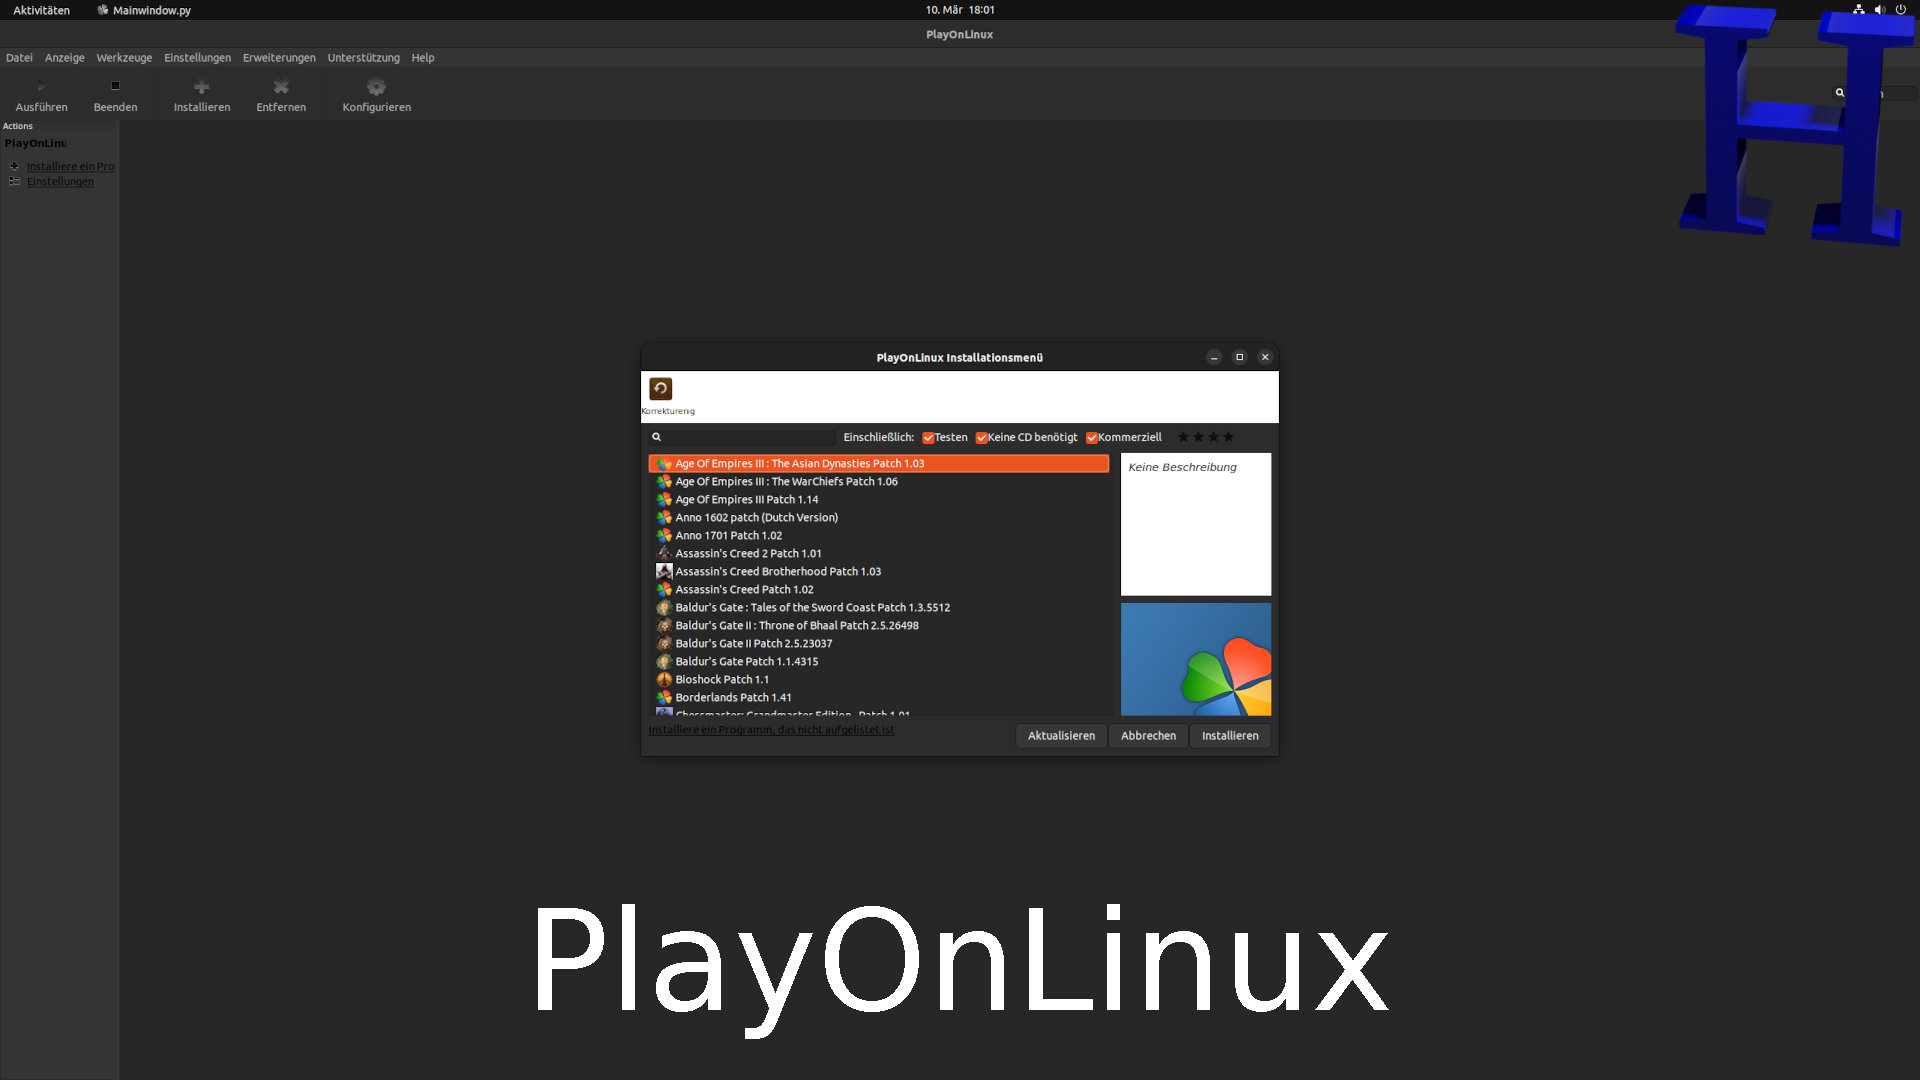Open the Anzeige menu
Viewport: 1920px width, 1080px height.
coord(64,58)
